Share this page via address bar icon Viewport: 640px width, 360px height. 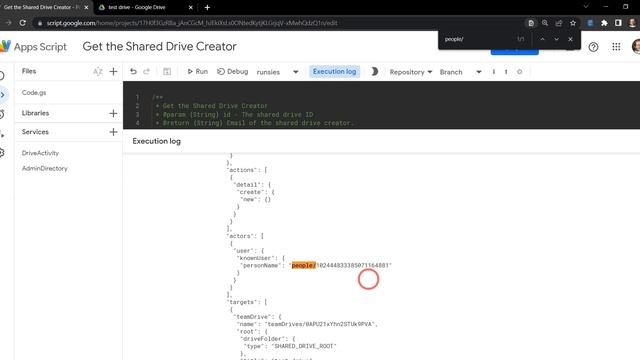pyautogui.click(x=559, y=23)
